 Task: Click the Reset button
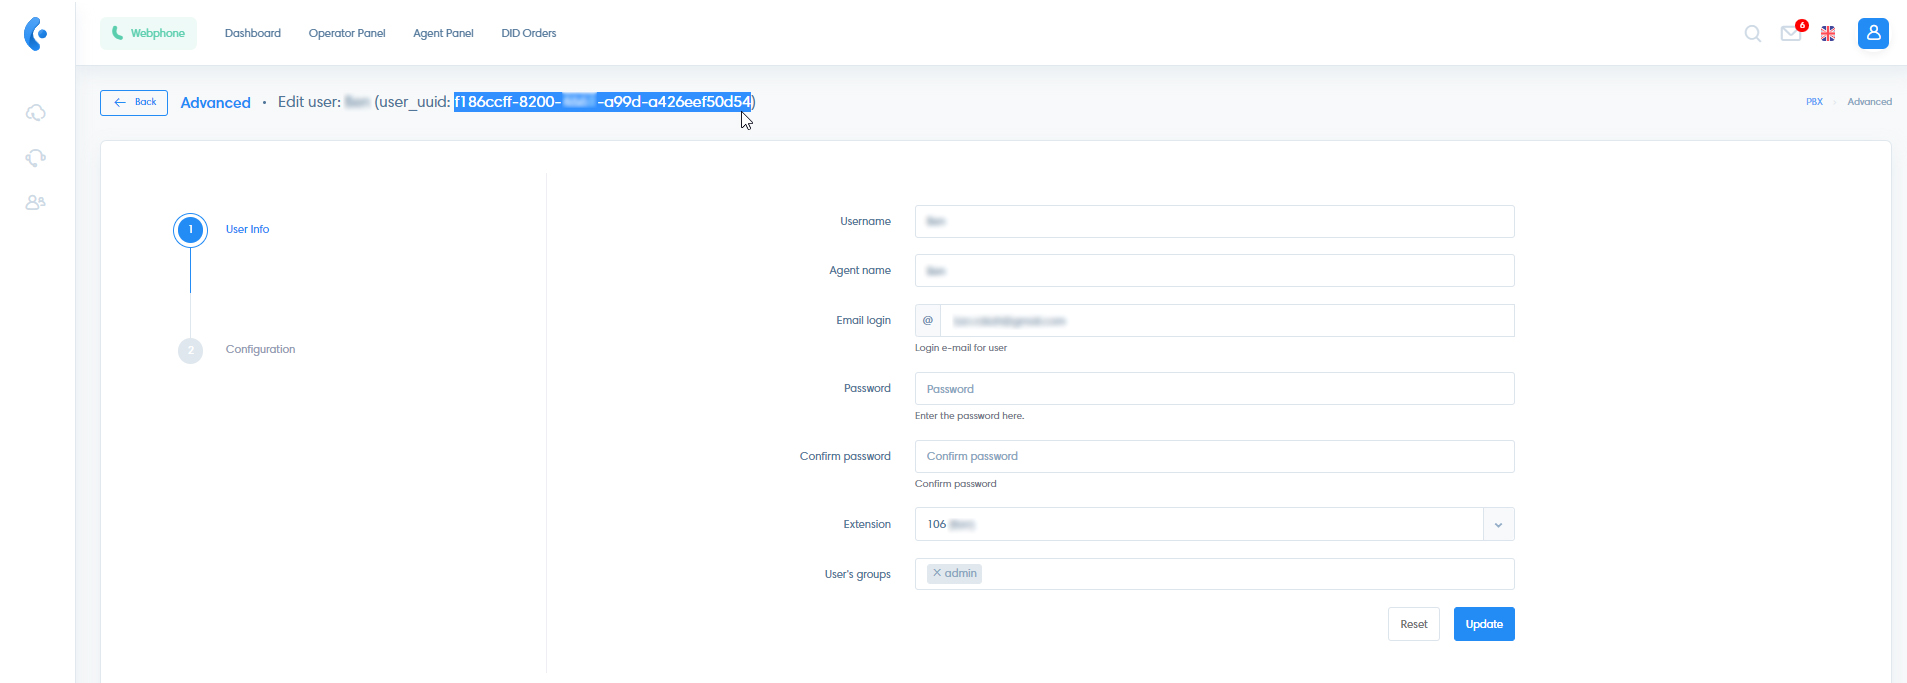(1413, 624)
